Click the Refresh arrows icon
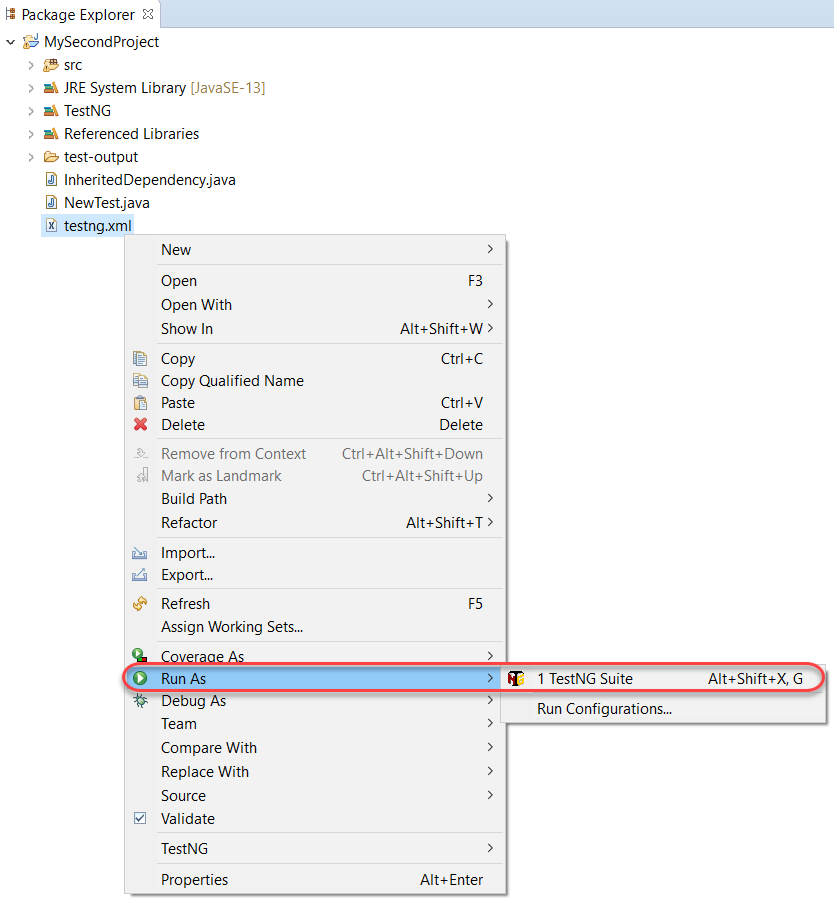Viewport: 834px width, 898px height. tap(140, 604)
